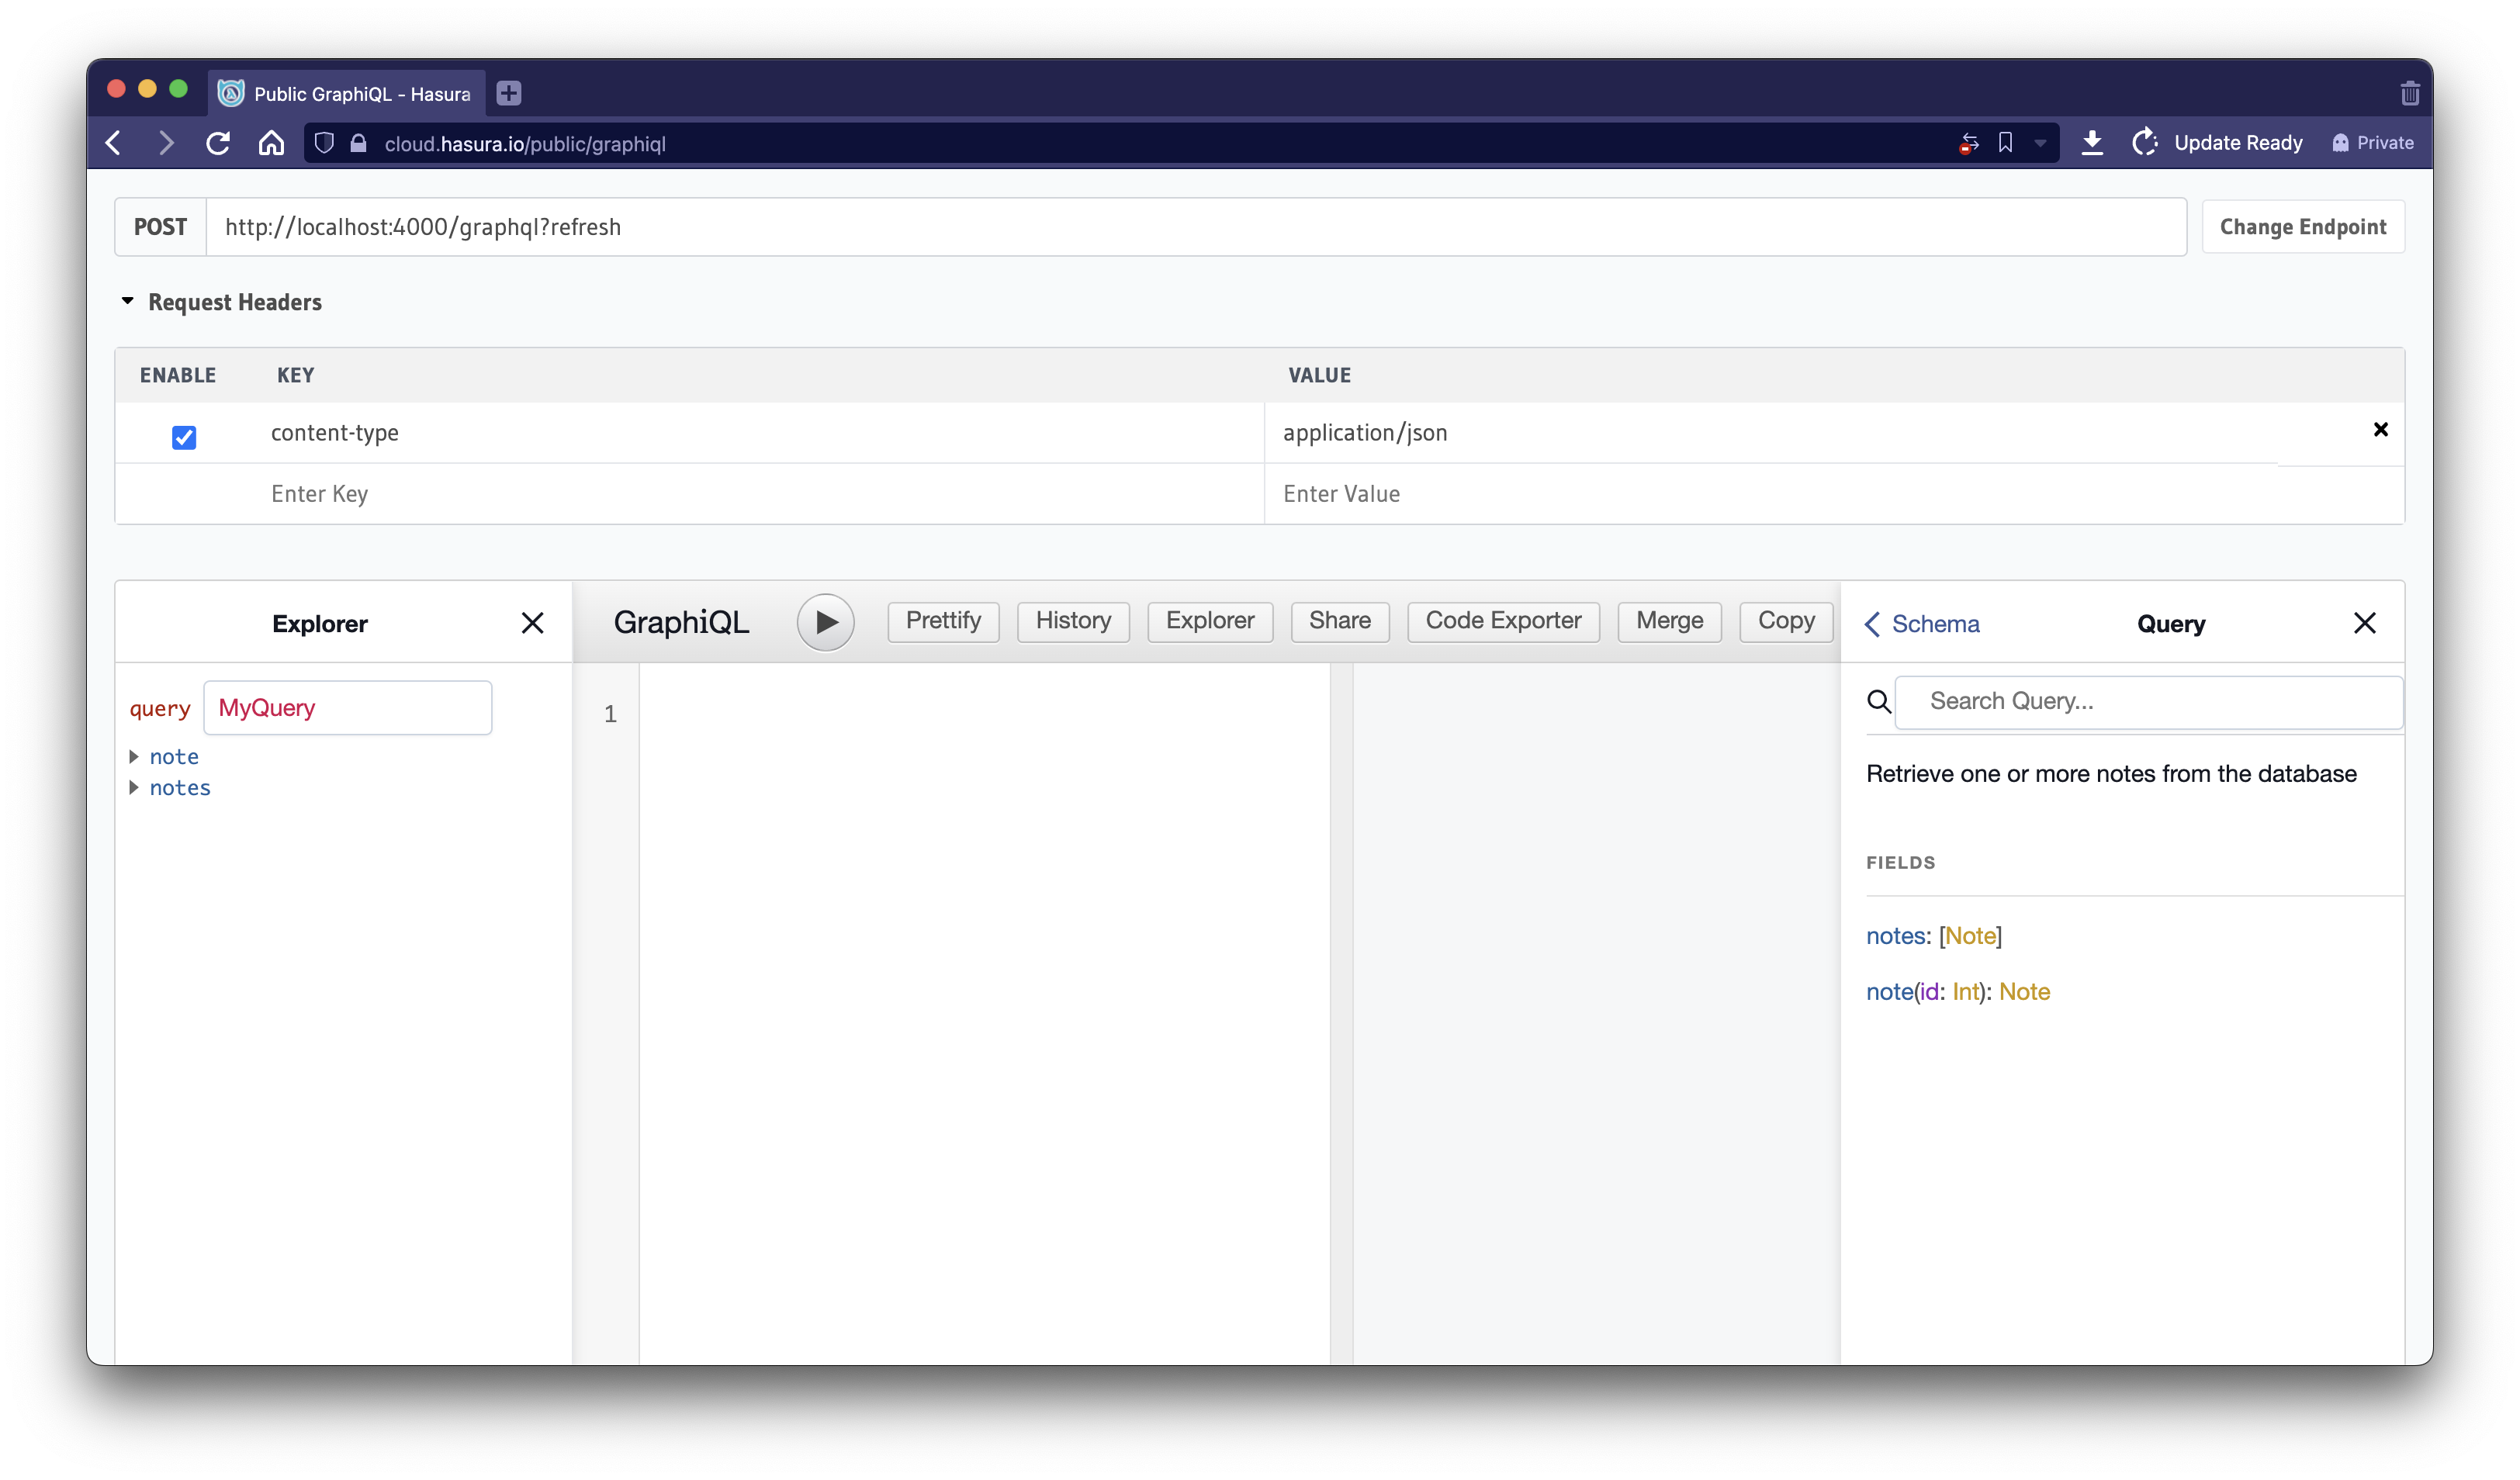Expand the notes tree item in Explorer
Viewport: 2520px width, 1480px height.
pyautogui.click(x=136, y=787)
